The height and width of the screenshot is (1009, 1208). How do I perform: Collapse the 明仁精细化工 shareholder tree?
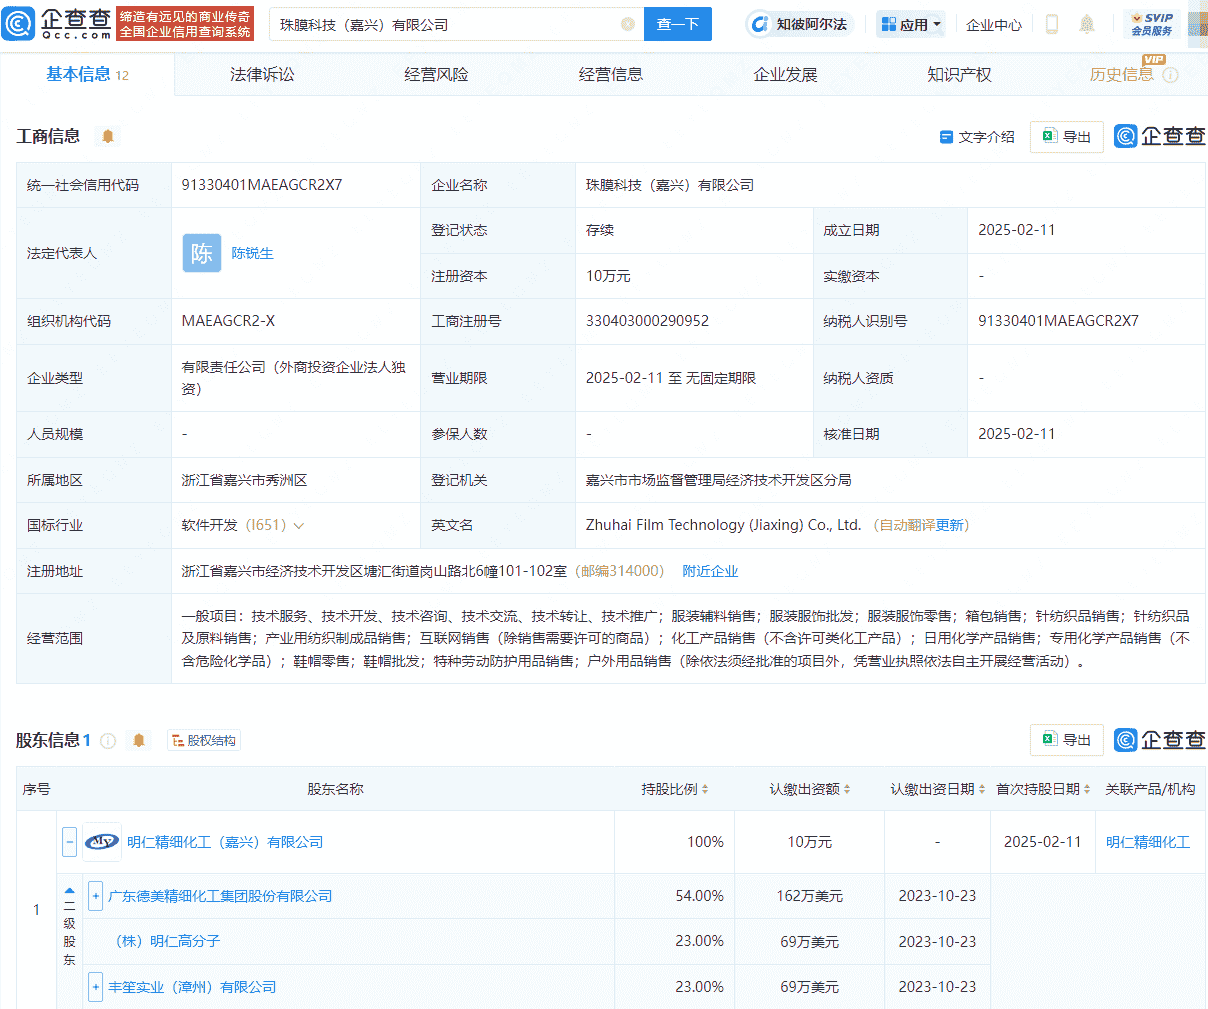pos(68,842)
